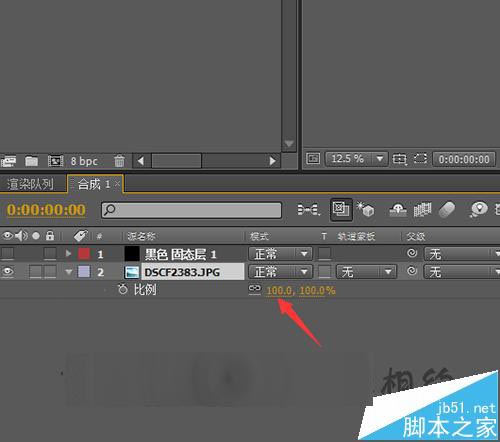The height and width of the screenshot is (442, 500).
Task: Open the 12.5% magnification dropdown
Action: point(356,159)
